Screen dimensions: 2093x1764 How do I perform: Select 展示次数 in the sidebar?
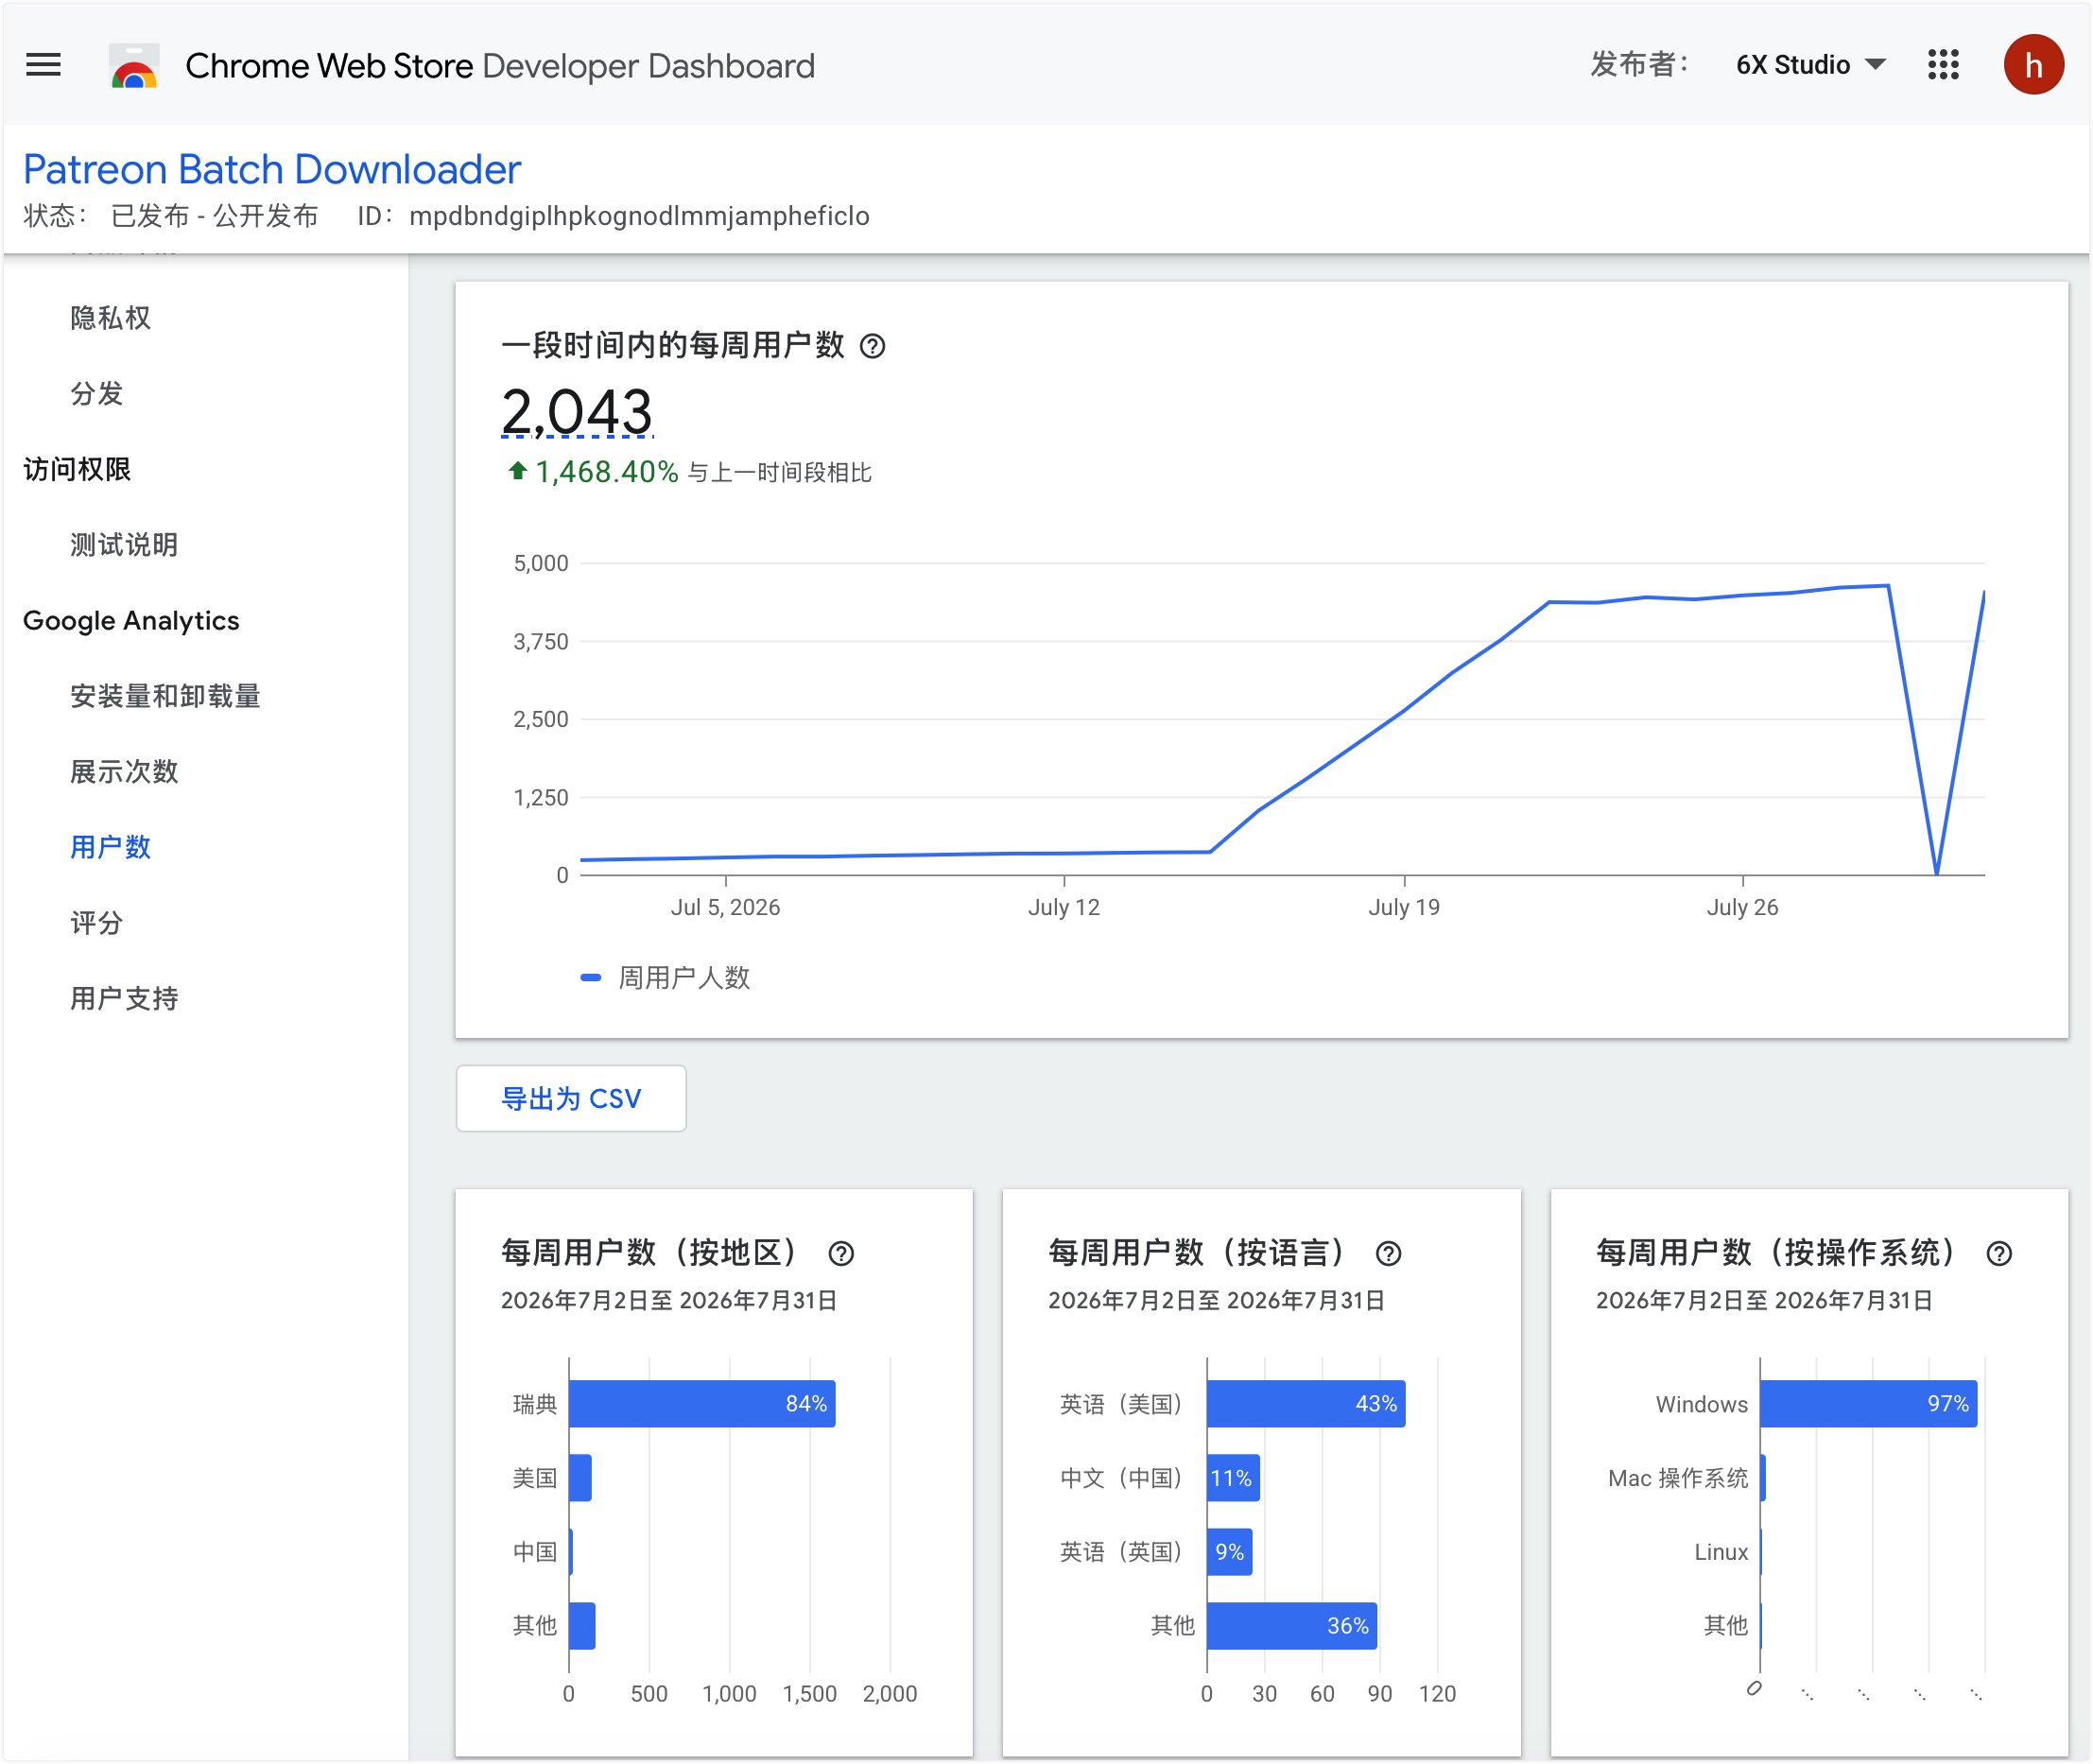(x=124, y=771)
